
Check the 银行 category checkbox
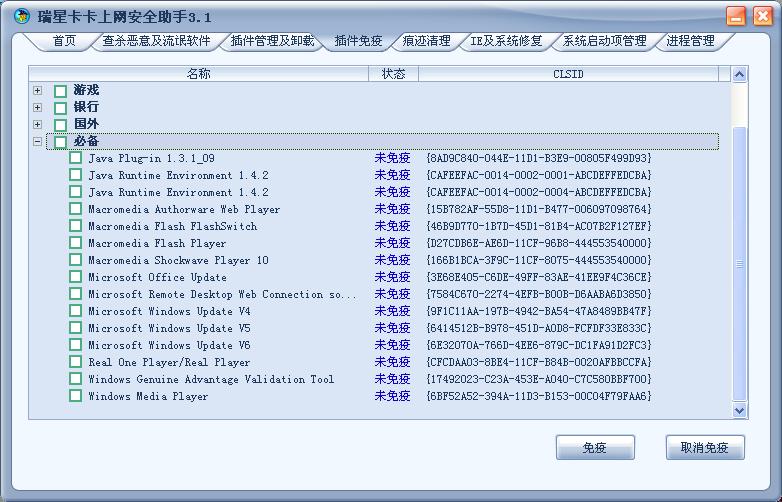coord(60,108)
